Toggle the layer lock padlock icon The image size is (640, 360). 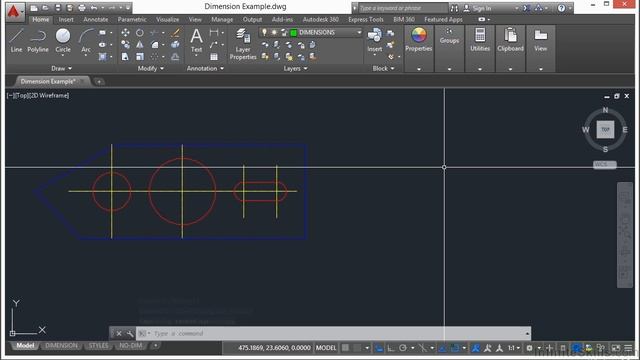(284, 32)
